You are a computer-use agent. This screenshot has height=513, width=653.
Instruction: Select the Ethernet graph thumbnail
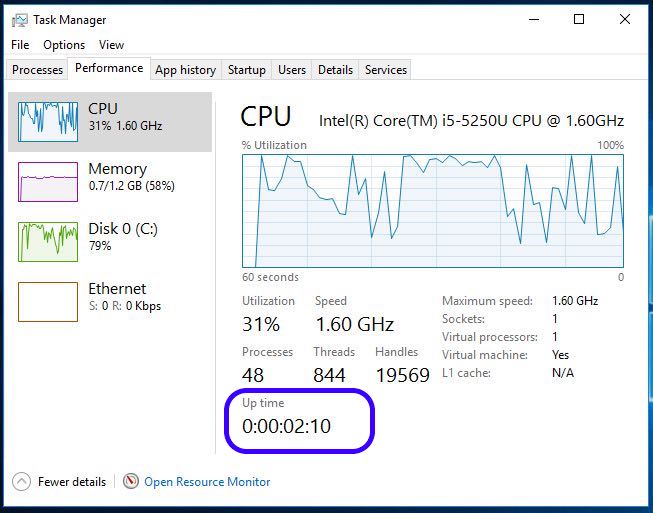tap(48, 302)
